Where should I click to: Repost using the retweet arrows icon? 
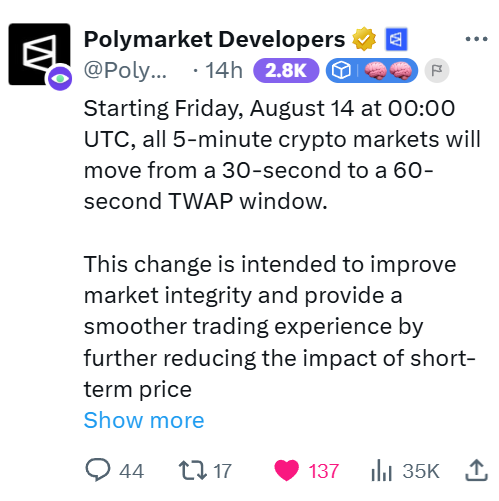[192, 470]
